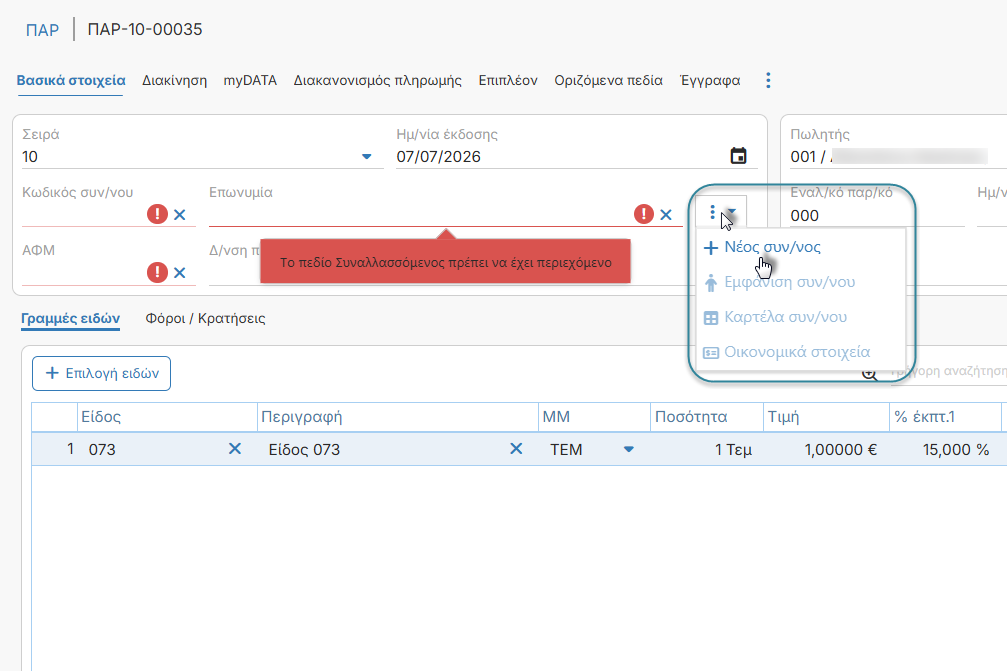The height and width of the screenshot is (671, 1007).
Task: Clear the ΑΦΜ field with X
Action: (180, 273)
